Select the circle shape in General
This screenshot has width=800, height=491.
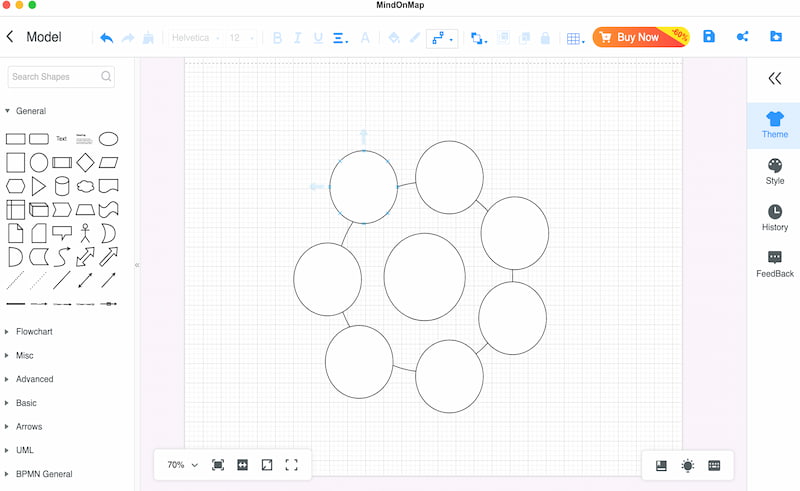39,163
